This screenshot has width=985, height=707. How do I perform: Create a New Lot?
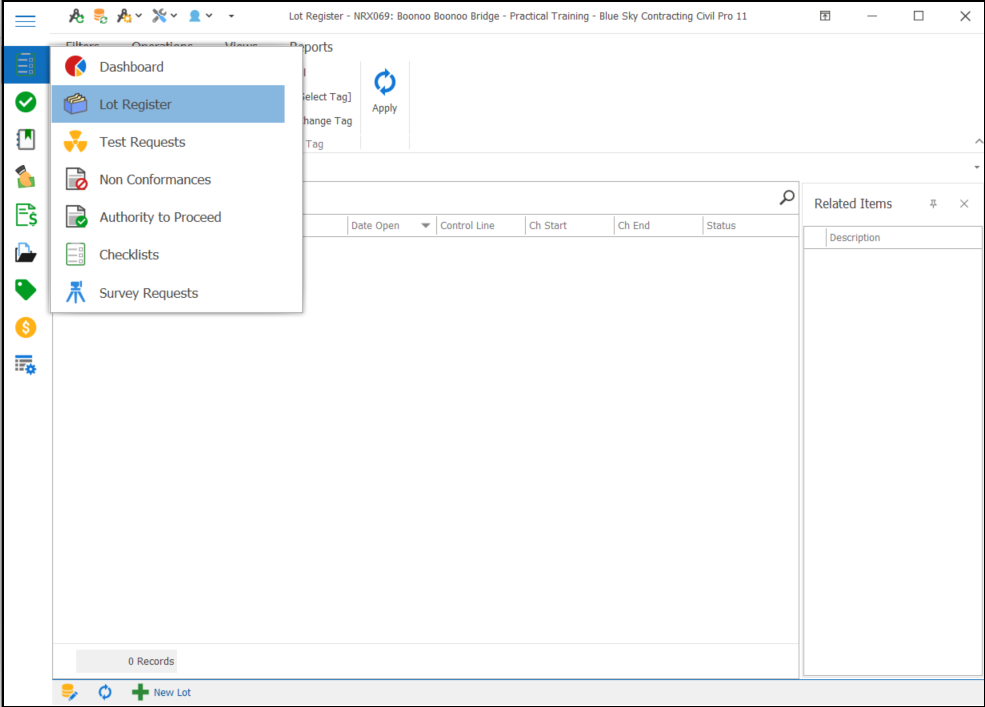161,693
